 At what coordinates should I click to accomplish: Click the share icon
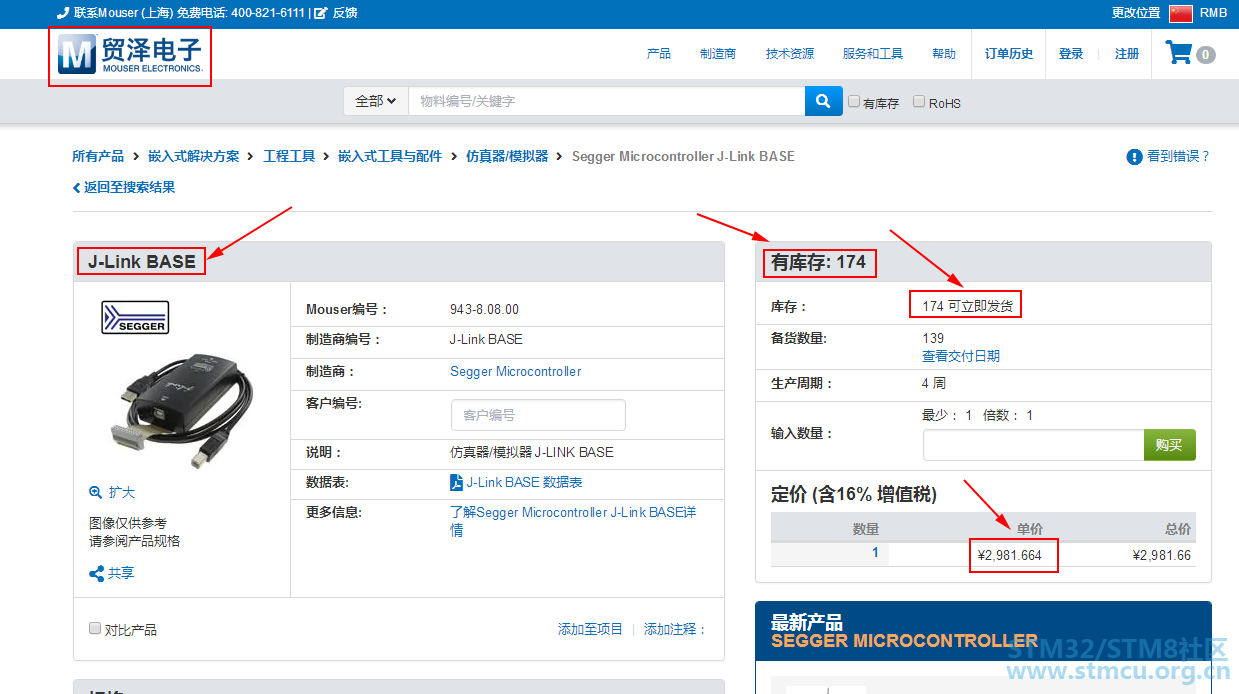(x=97, y=573)
